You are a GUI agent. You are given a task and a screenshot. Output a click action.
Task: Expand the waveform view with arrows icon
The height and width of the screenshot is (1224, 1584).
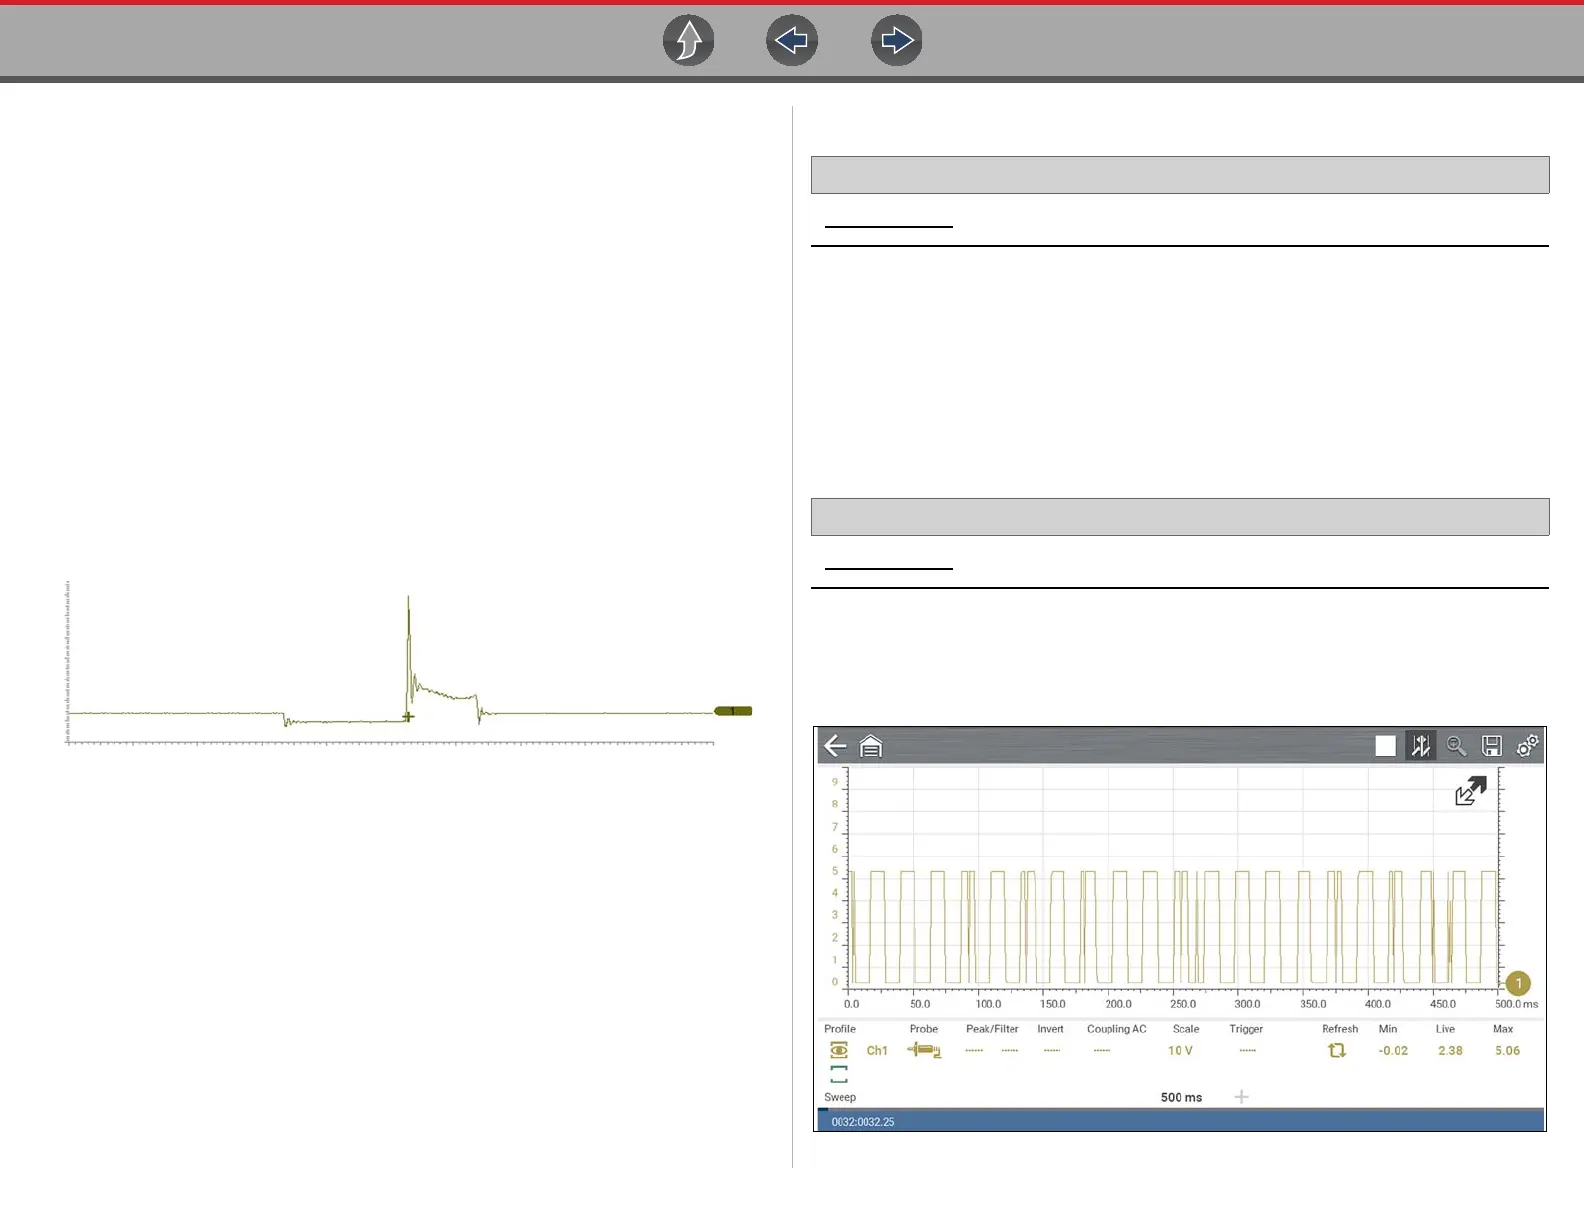pyautogui.click(x=1471, y=791)
